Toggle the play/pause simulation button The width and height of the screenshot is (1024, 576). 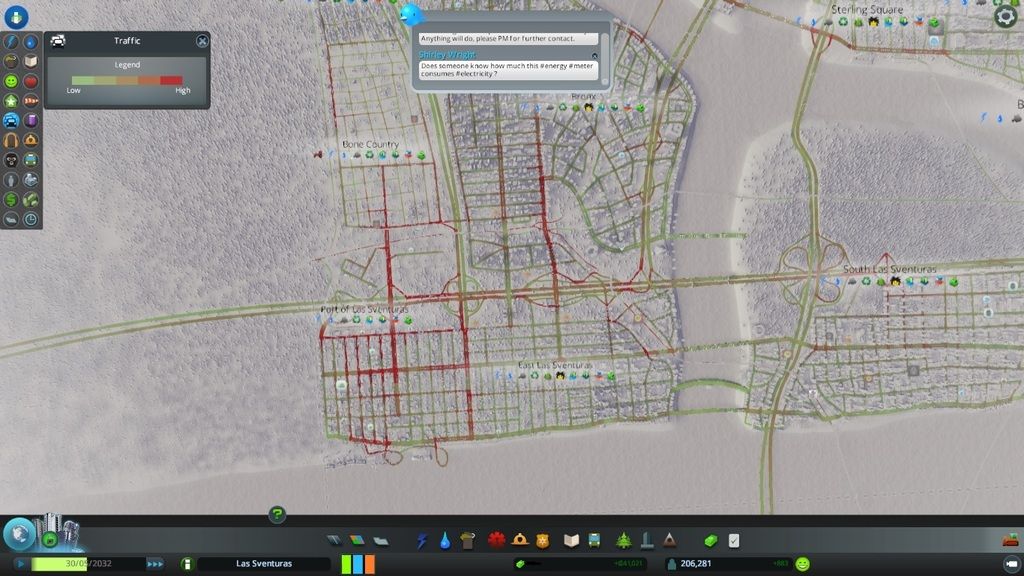[20, 564]
